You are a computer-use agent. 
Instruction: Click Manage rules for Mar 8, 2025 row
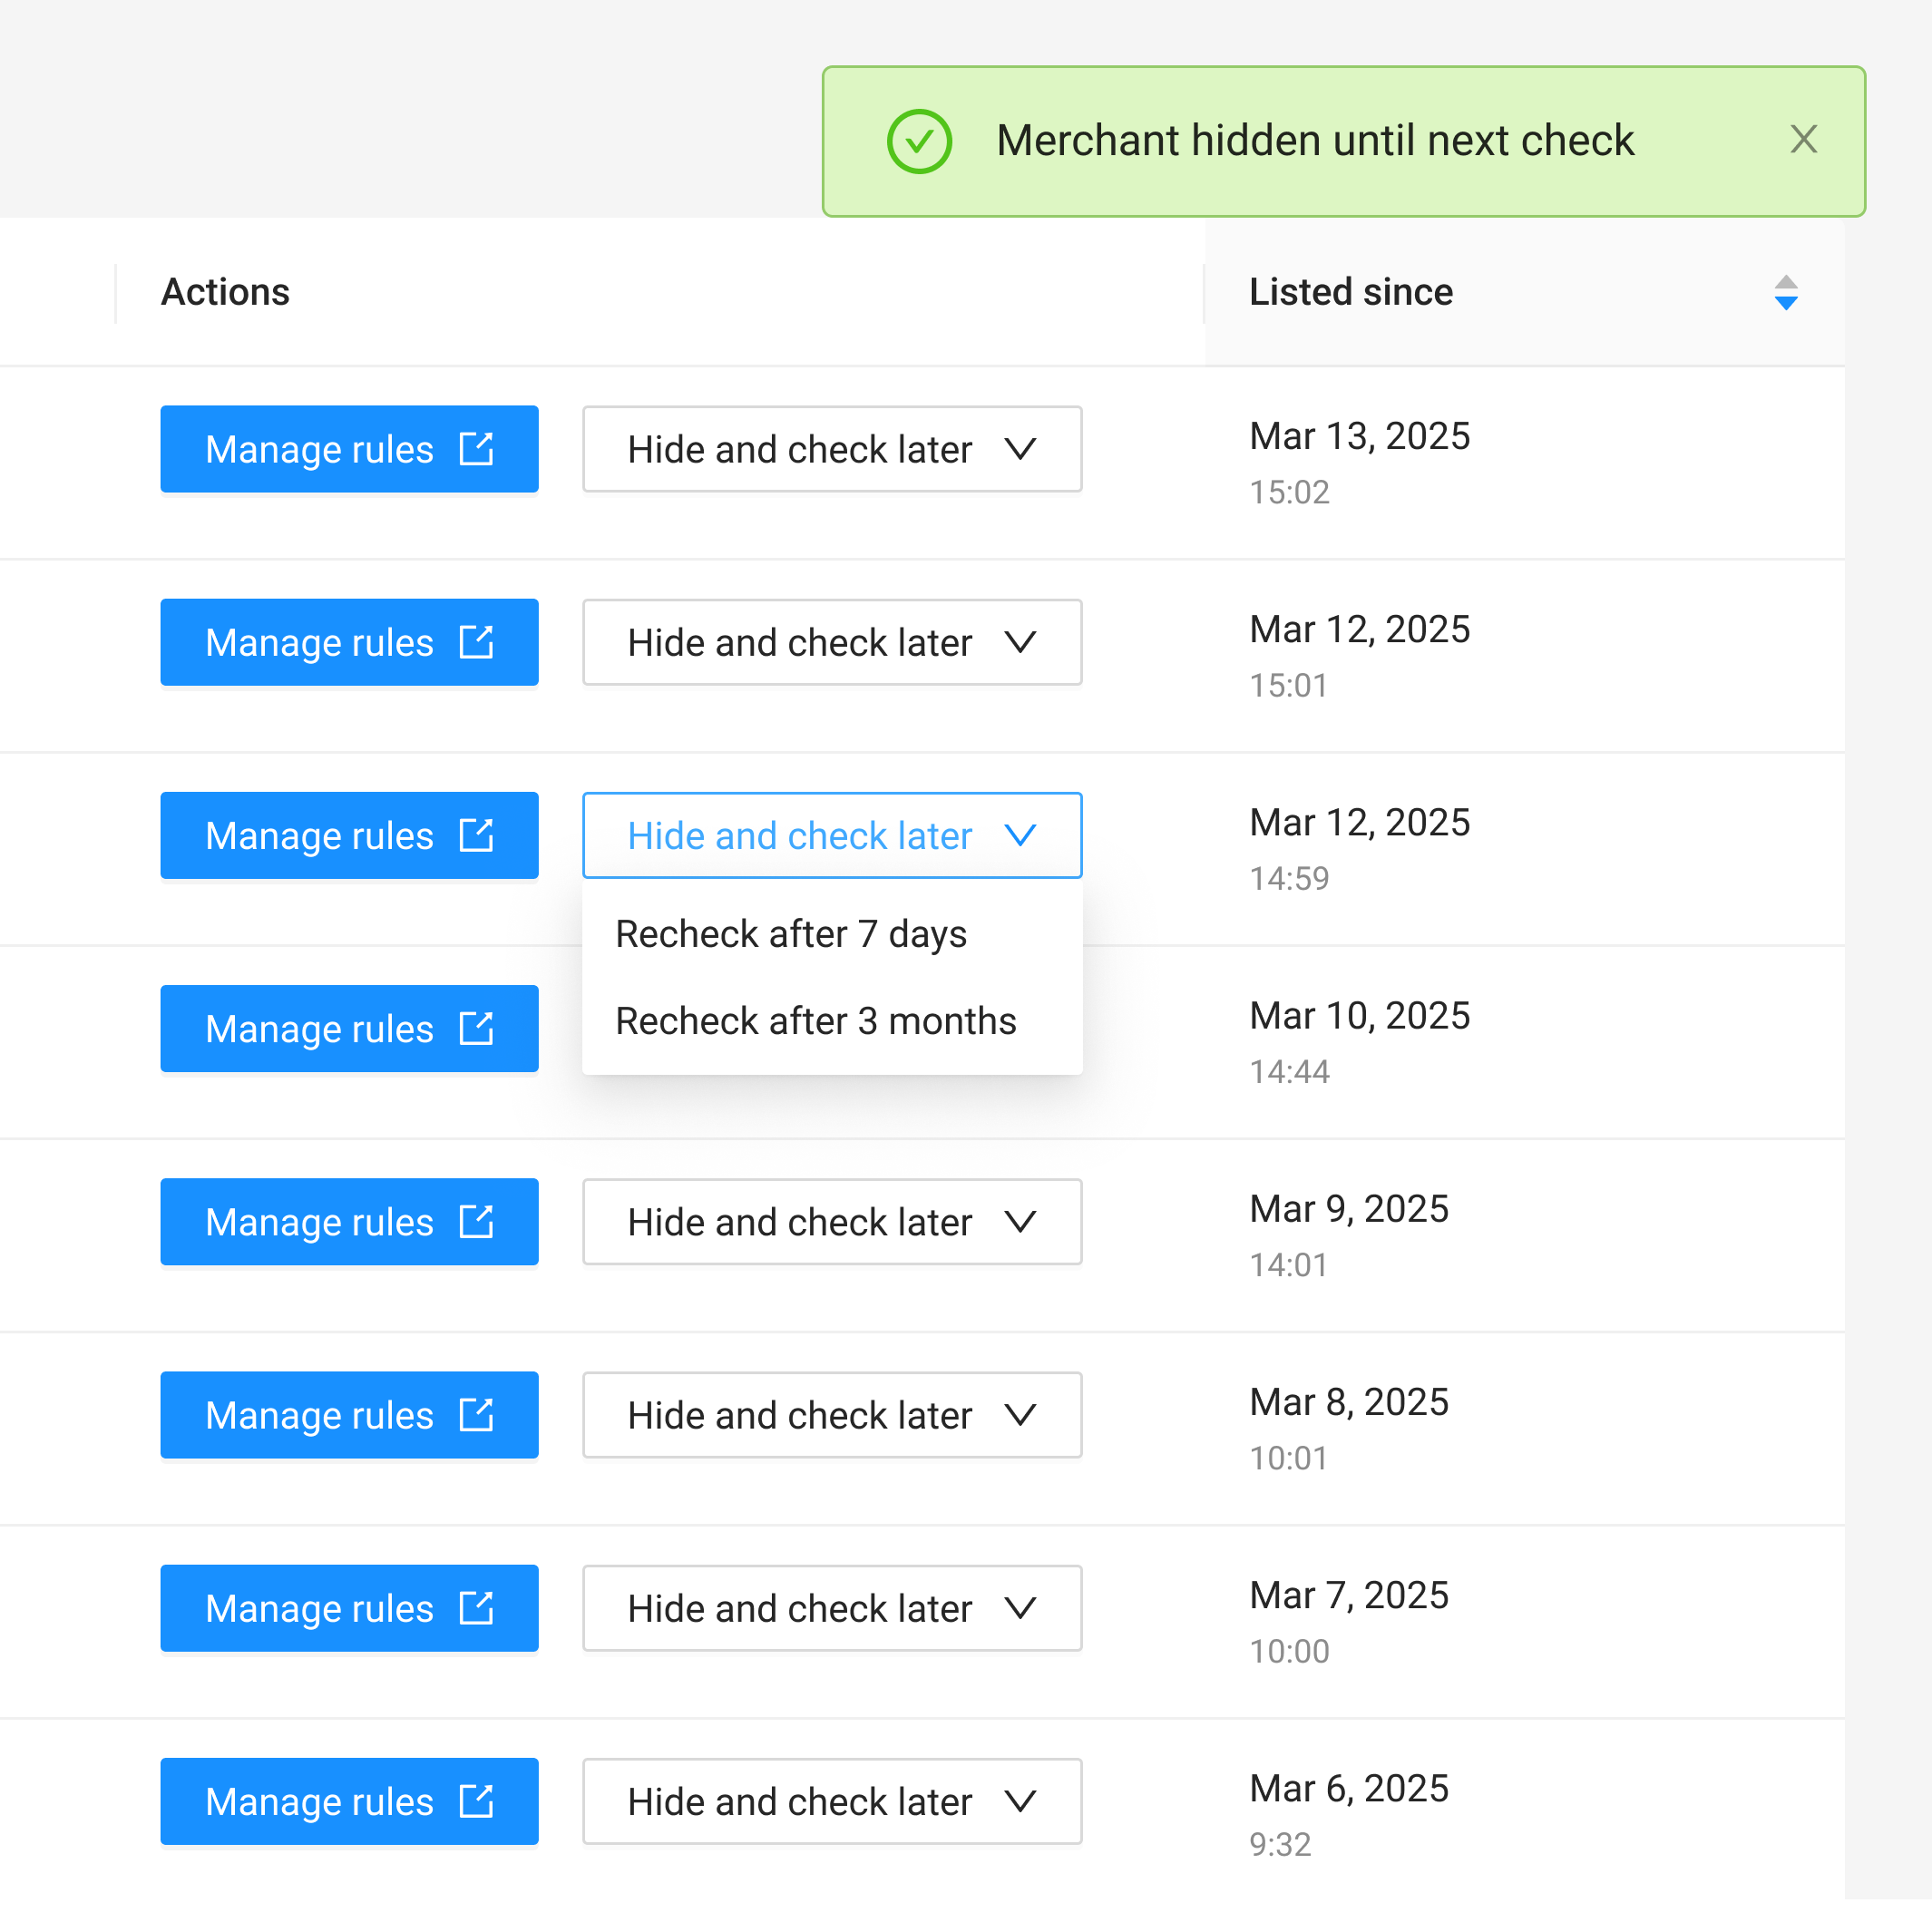349,1414
